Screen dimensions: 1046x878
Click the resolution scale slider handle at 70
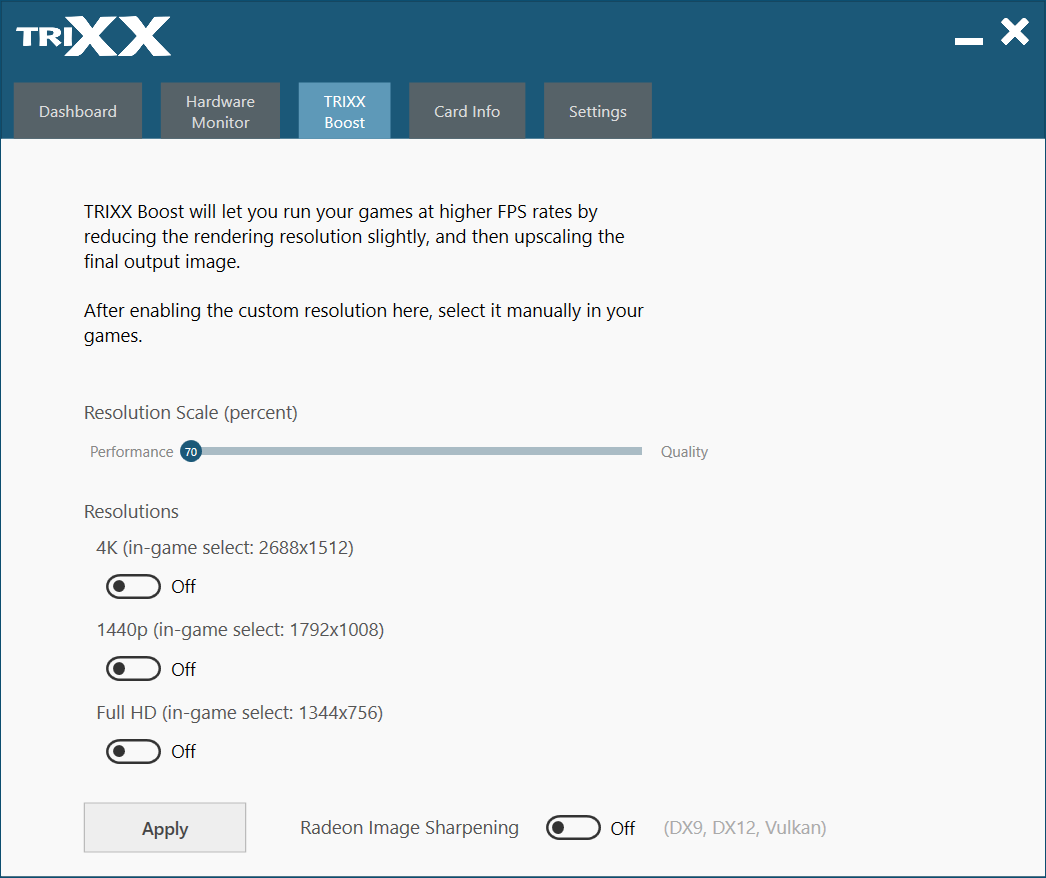[x=191, y=452]
